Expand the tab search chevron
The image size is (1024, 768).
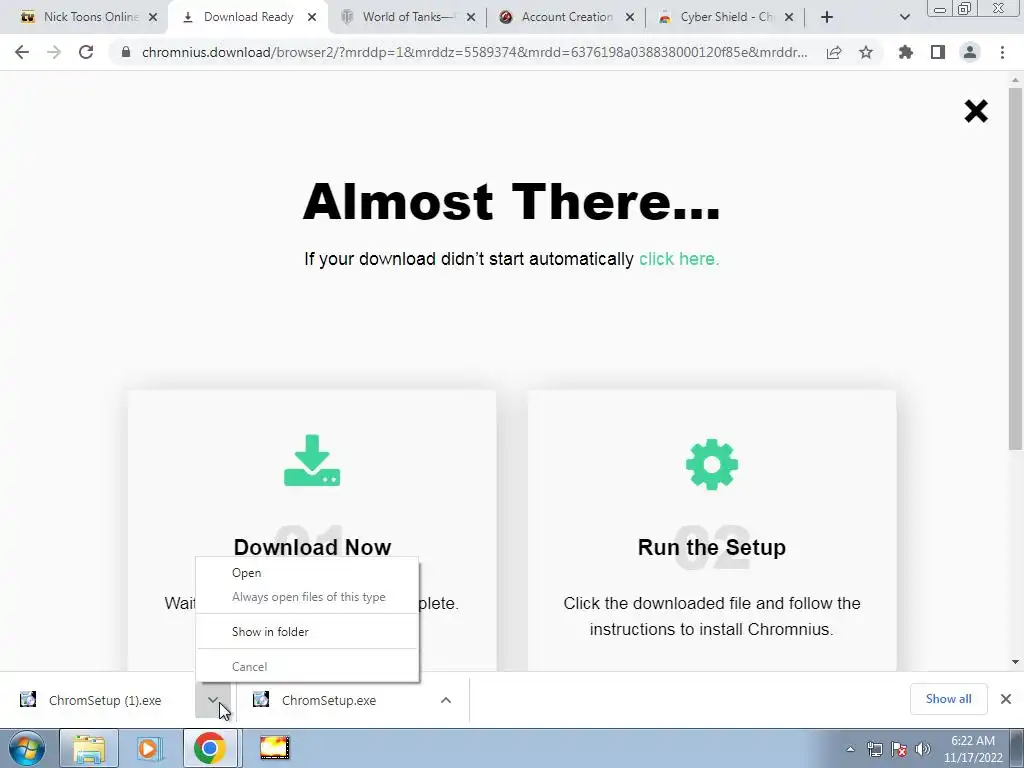pos(904,17)
